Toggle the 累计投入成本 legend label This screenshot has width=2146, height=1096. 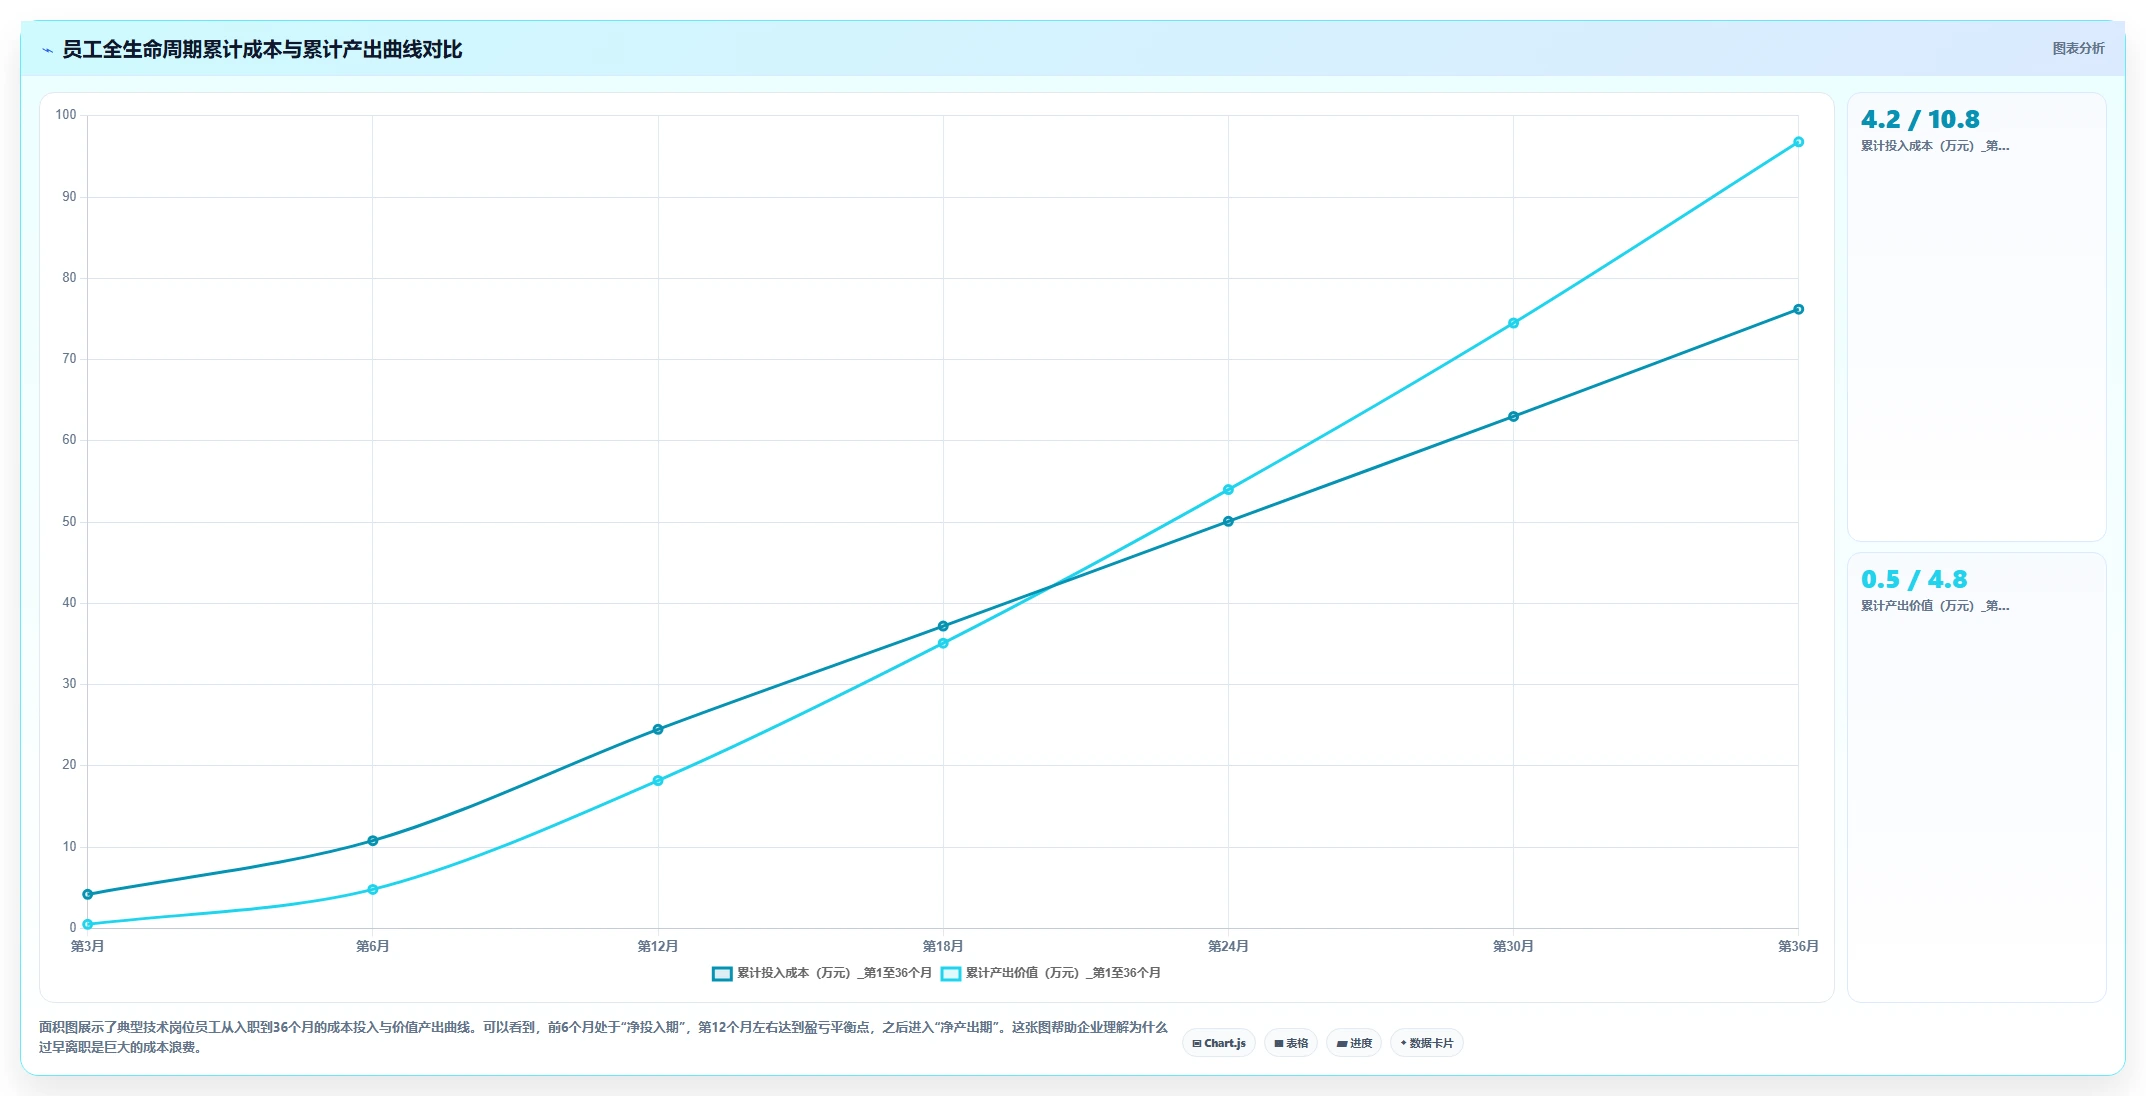[834, 973]
